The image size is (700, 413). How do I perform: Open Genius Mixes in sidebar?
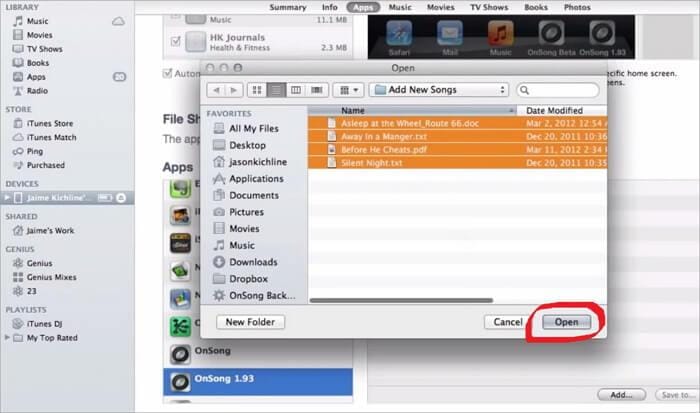coord(51,277)
